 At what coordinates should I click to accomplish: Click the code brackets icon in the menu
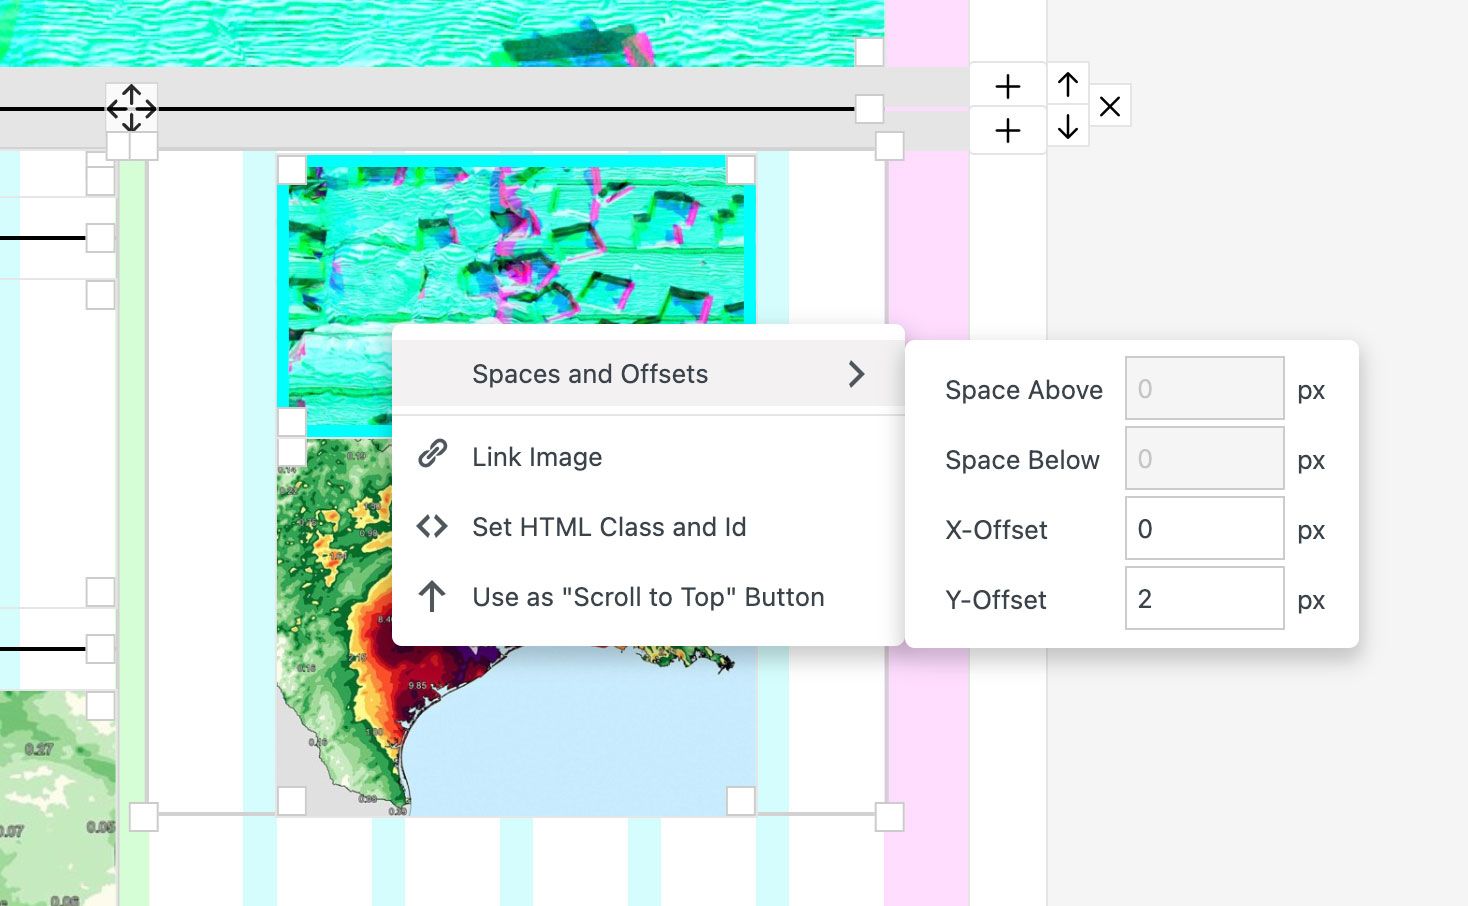(431, 525)
